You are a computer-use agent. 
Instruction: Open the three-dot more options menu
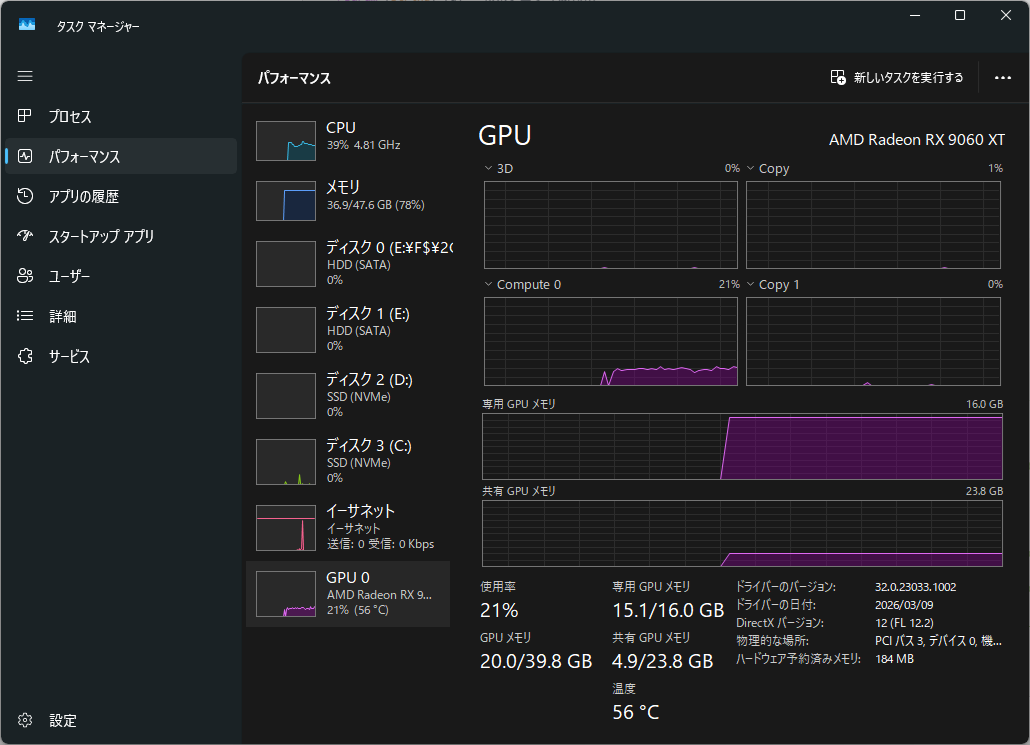pos(1002,78)
